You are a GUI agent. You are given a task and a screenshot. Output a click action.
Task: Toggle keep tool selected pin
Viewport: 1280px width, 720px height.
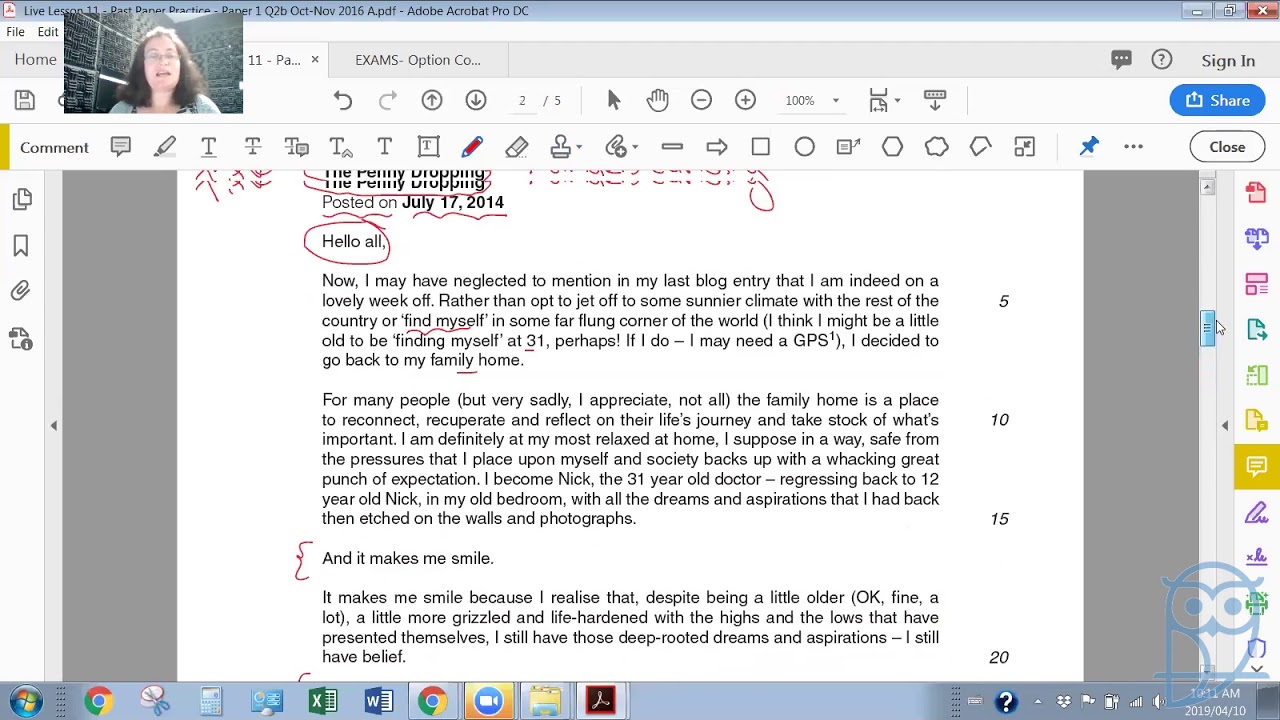click(1089, 147)
